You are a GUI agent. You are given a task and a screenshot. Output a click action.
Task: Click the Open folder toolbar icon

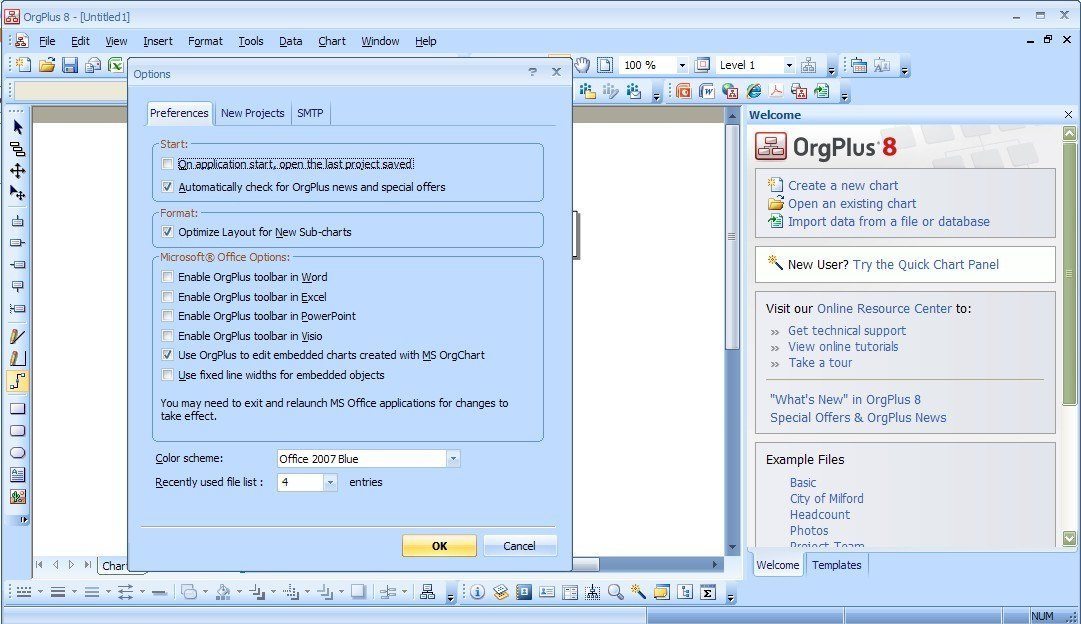(46, 65)
